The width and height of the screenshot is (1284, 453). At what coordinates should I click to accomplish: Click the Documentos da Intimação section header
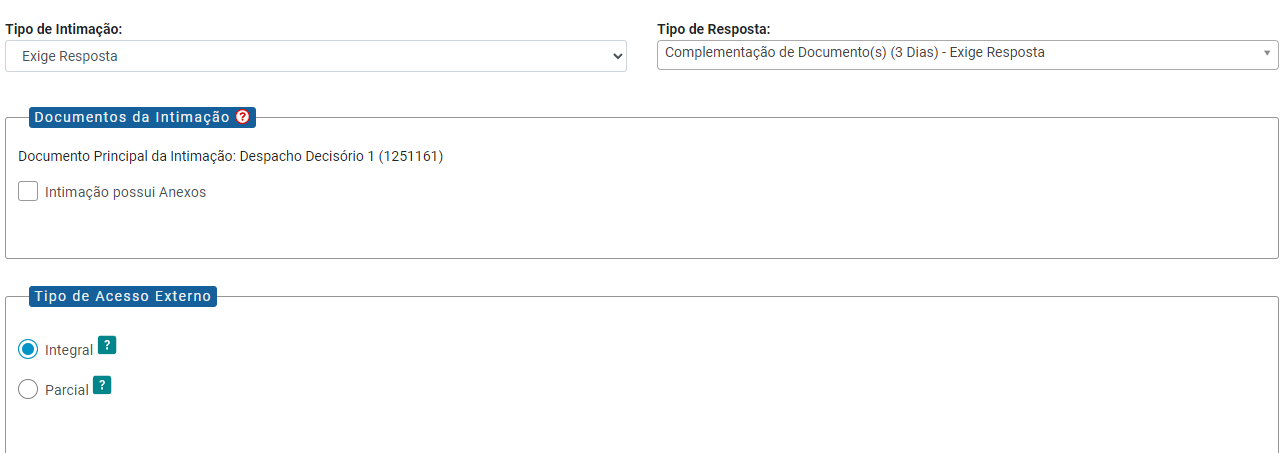[132, 117]
